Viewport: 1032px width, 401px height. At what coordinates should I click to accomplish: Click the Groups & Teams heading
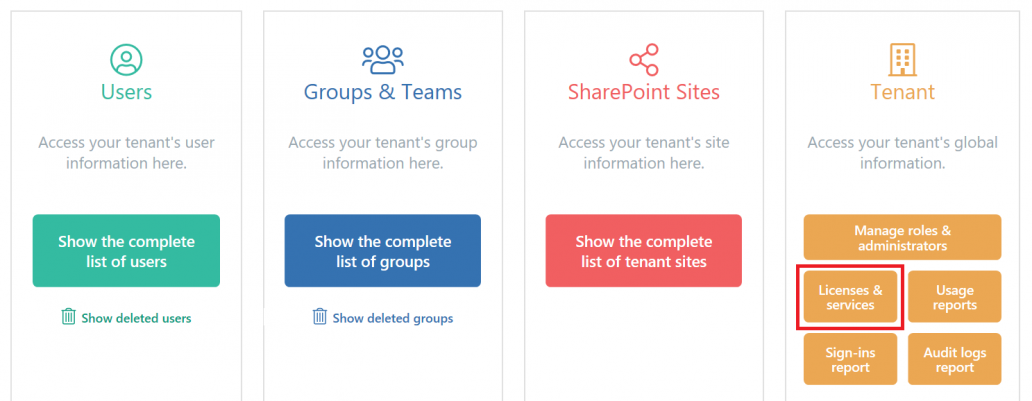(x=382, y=92)
